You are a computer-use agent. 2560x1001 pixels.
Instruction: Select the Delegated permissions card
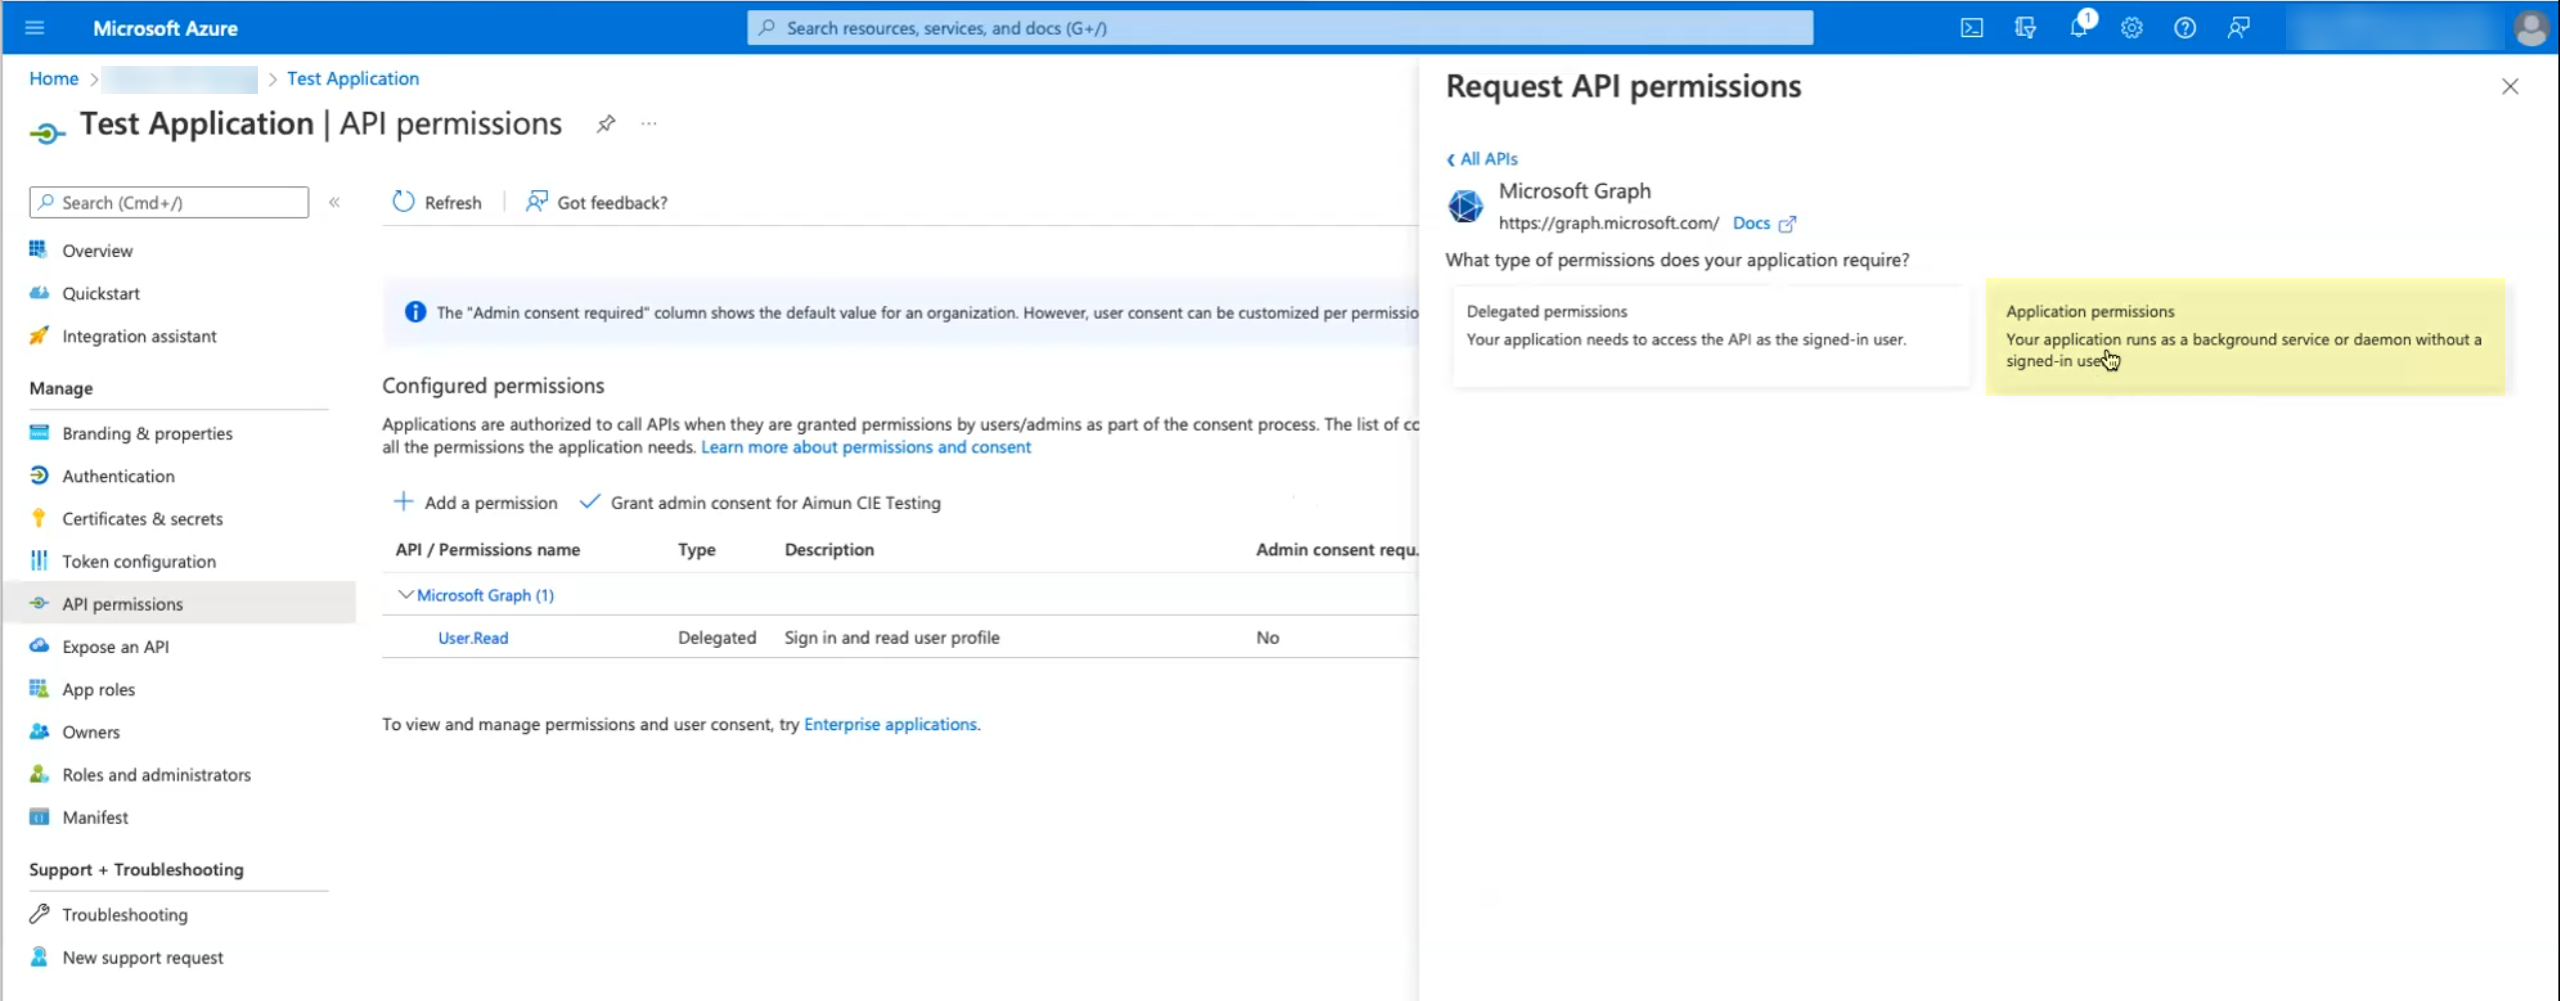[x=1710, y=336]
